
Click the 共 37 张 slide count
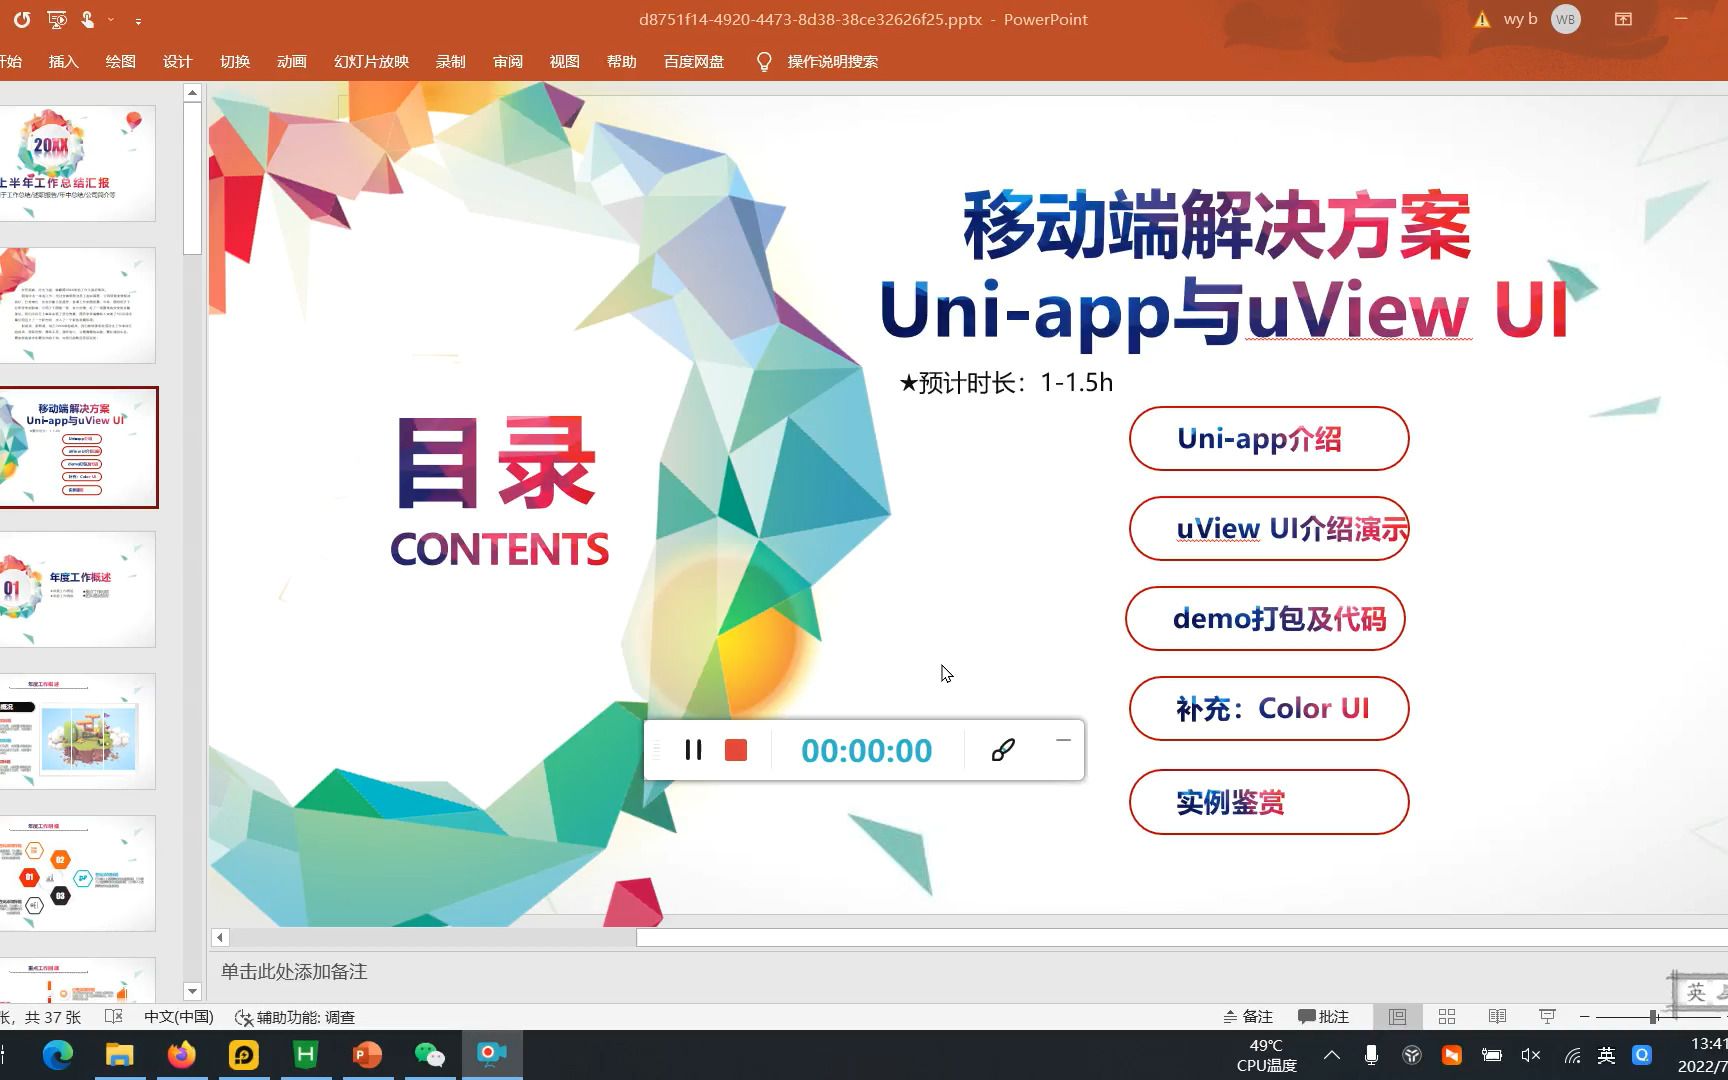coord(53,1017)
